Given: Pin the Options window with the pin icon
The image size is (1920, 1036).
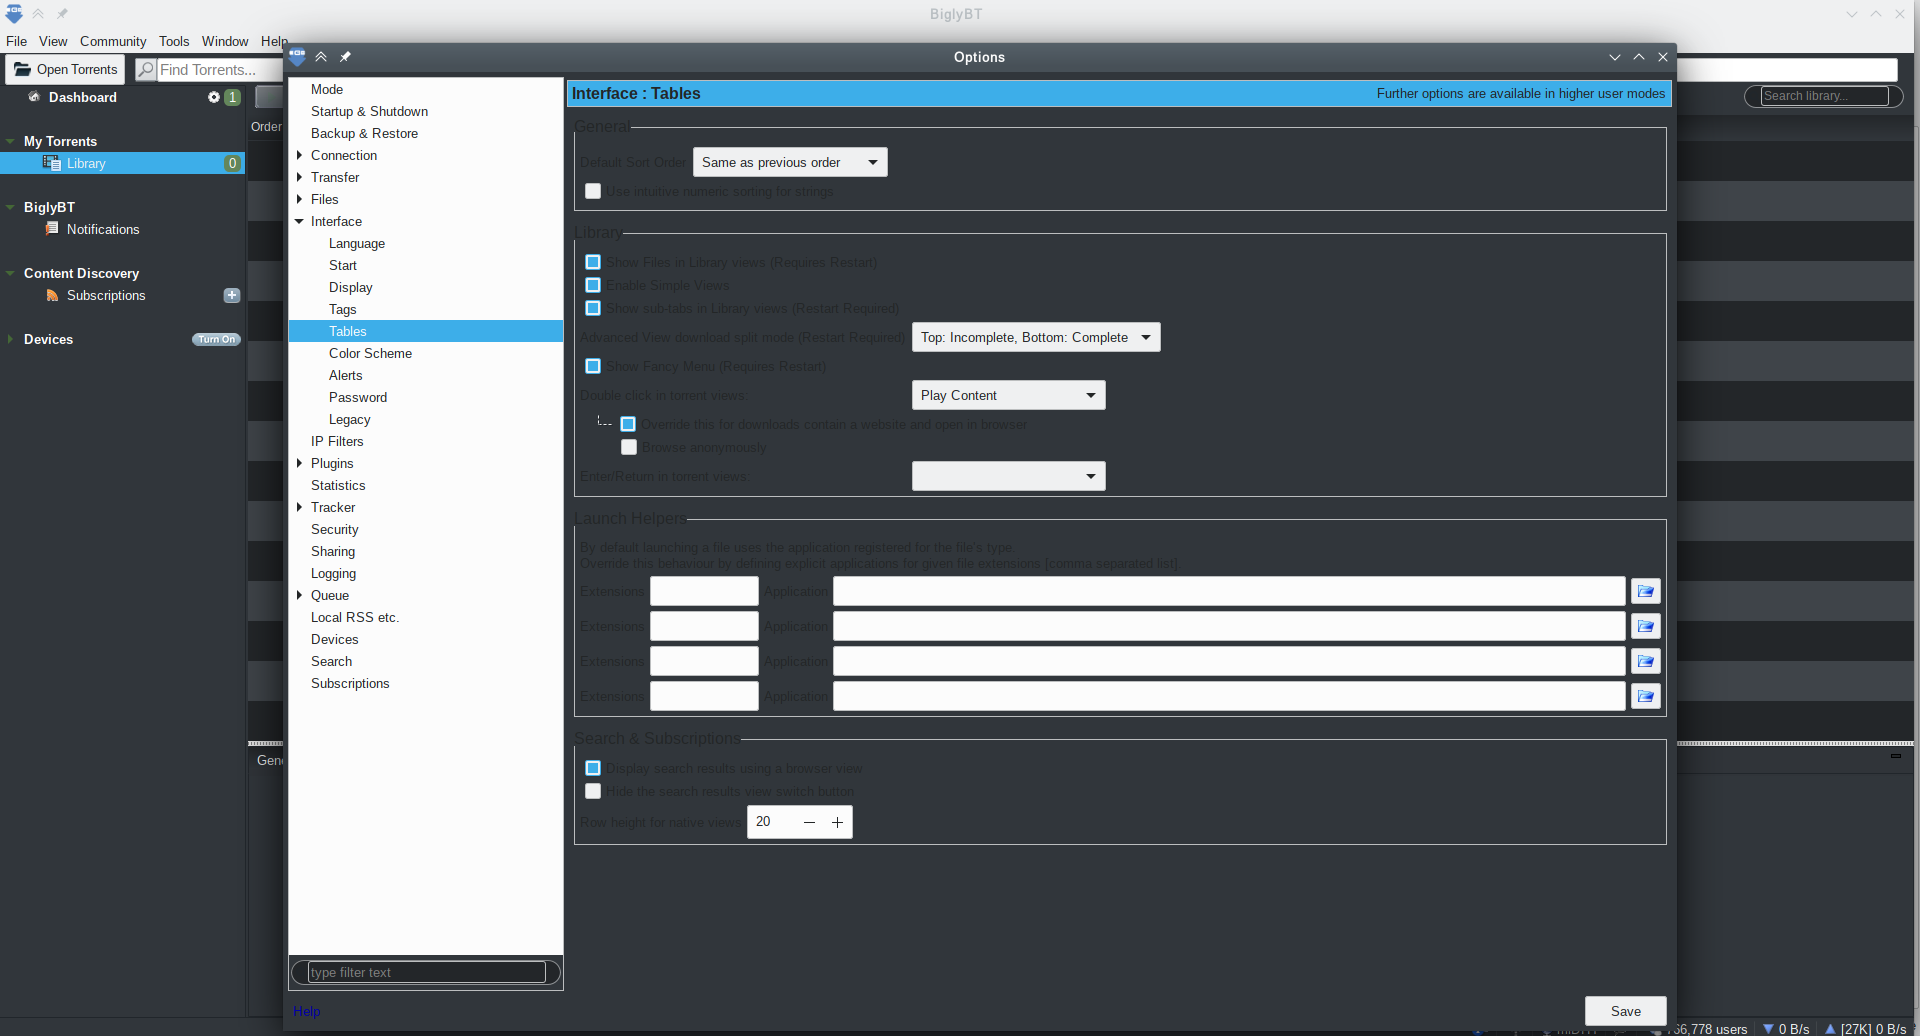Looking at the screenshot, I should (345, 57).
